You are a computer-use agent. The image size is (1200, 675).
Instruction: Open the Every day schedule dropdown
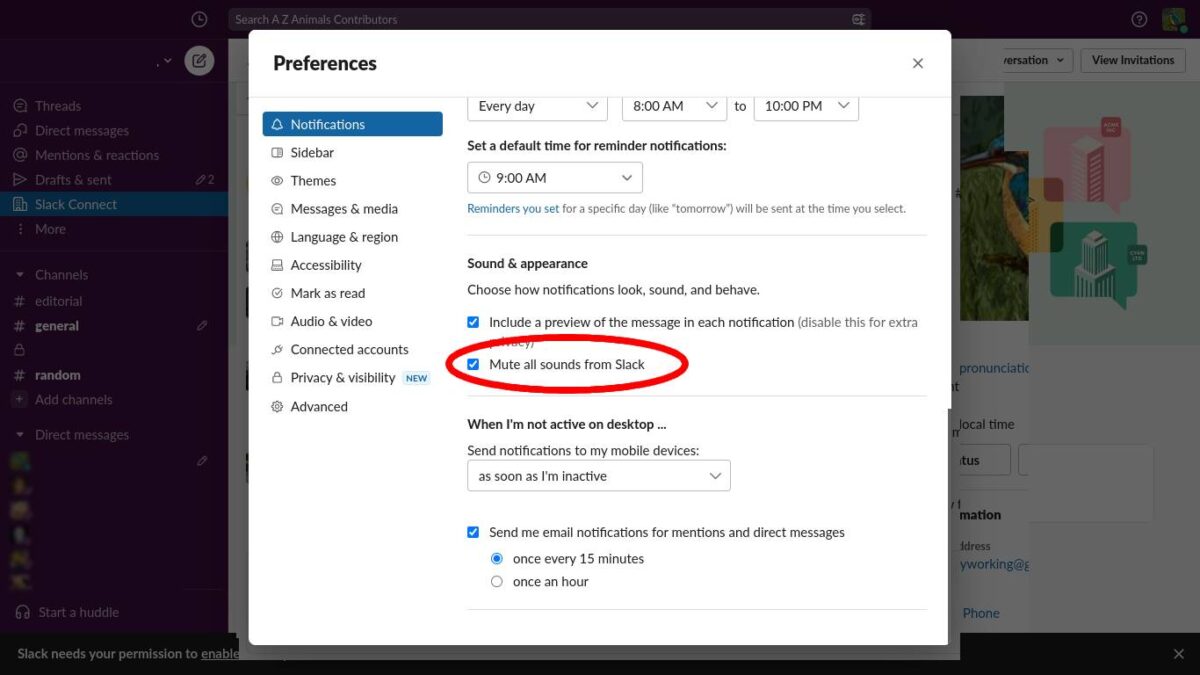(x=537, y=106)
